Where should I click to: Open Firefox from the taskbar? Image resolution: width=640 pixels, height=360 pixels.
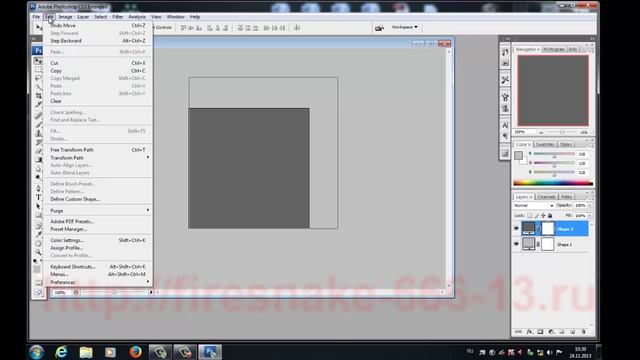coord(135,352)
